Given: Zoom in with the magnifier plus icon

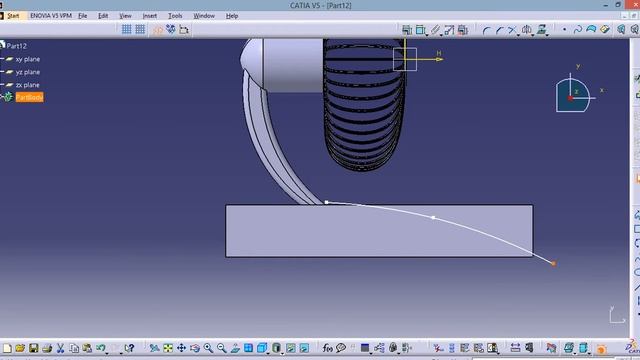Looking at the screenshot, I should [x=208, y=348].
